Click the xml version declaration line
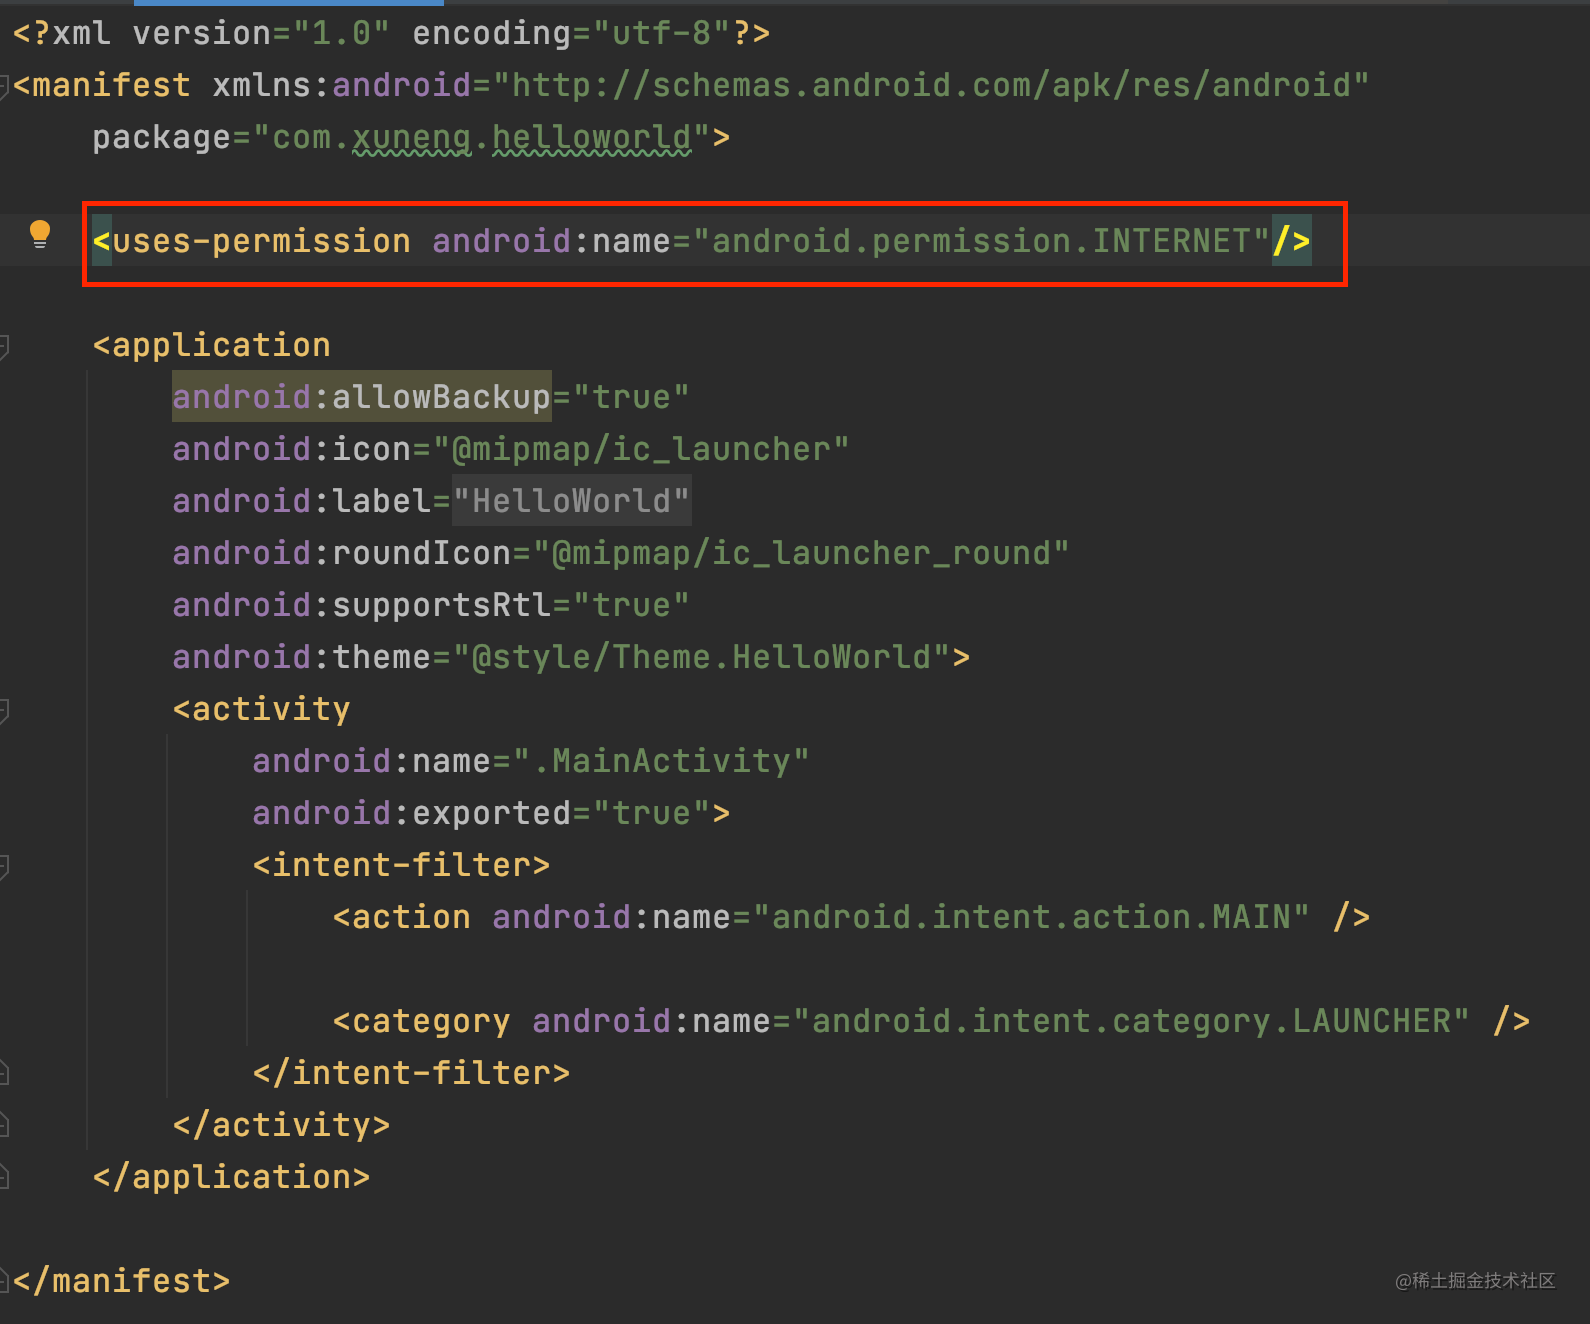 coord(391,33)
